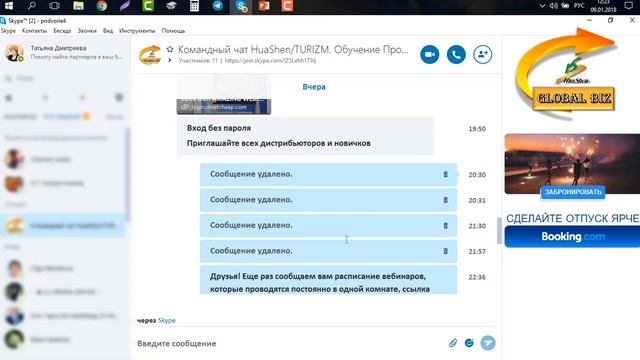Click the Вчера date separator
Screen dimensions: 640x360
click(x=314, y=87)
